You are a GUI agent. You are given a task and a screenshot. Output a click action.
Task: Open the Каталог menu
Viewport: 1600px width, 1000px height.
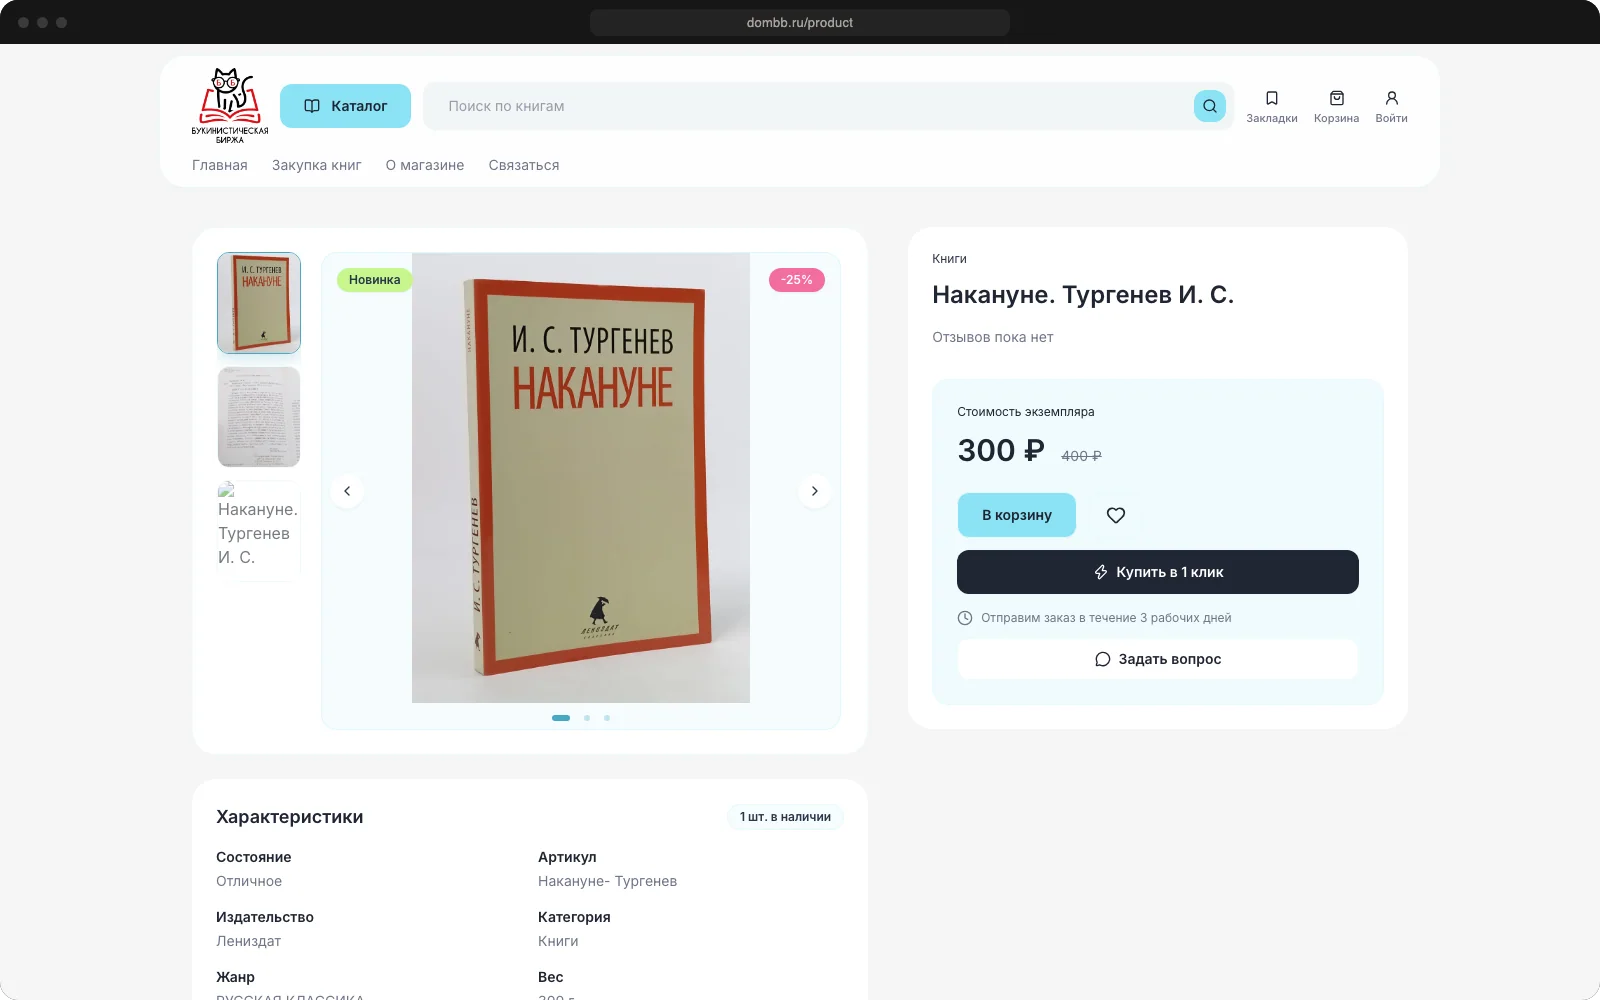[x=345, y=106]
